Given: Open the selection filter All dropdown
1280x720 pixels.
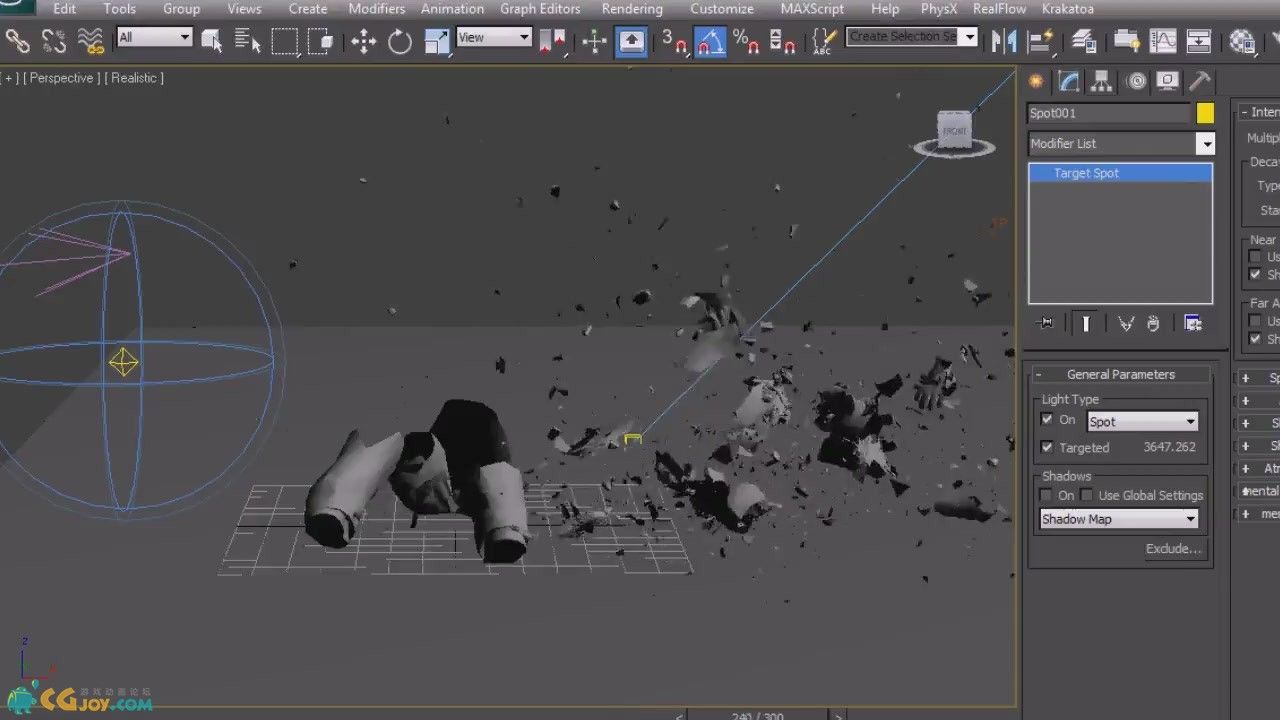Looking at the screenshot, I should [x=154, y=37].
